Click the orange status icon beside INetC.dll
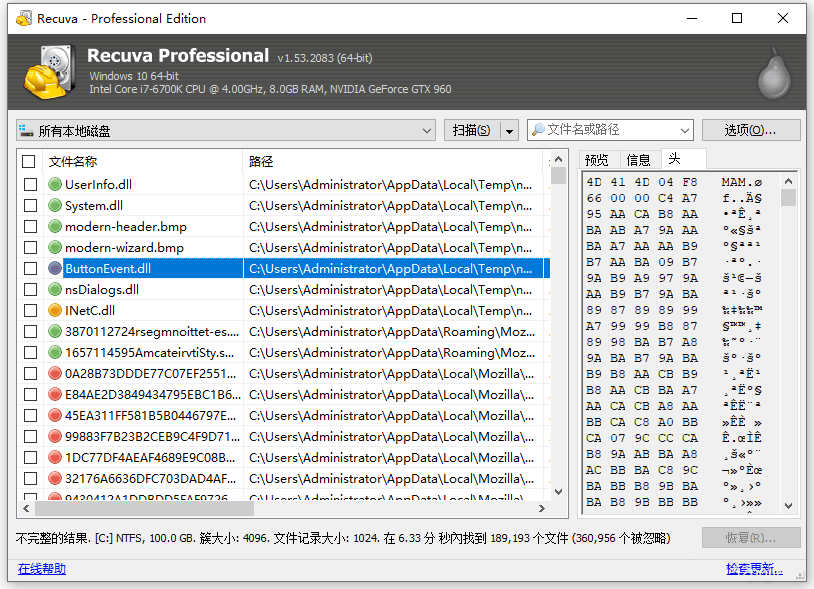 pyautogui.click(x=55, y=310)
